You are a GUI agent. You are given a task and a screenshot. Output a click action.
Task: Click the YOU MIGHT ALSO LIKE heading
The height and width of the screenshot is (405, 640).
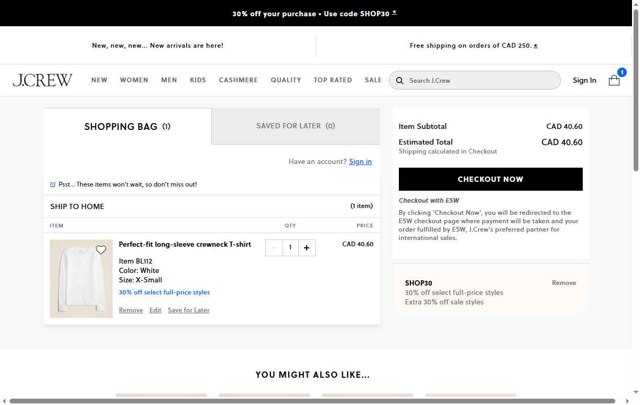(313, 375)
